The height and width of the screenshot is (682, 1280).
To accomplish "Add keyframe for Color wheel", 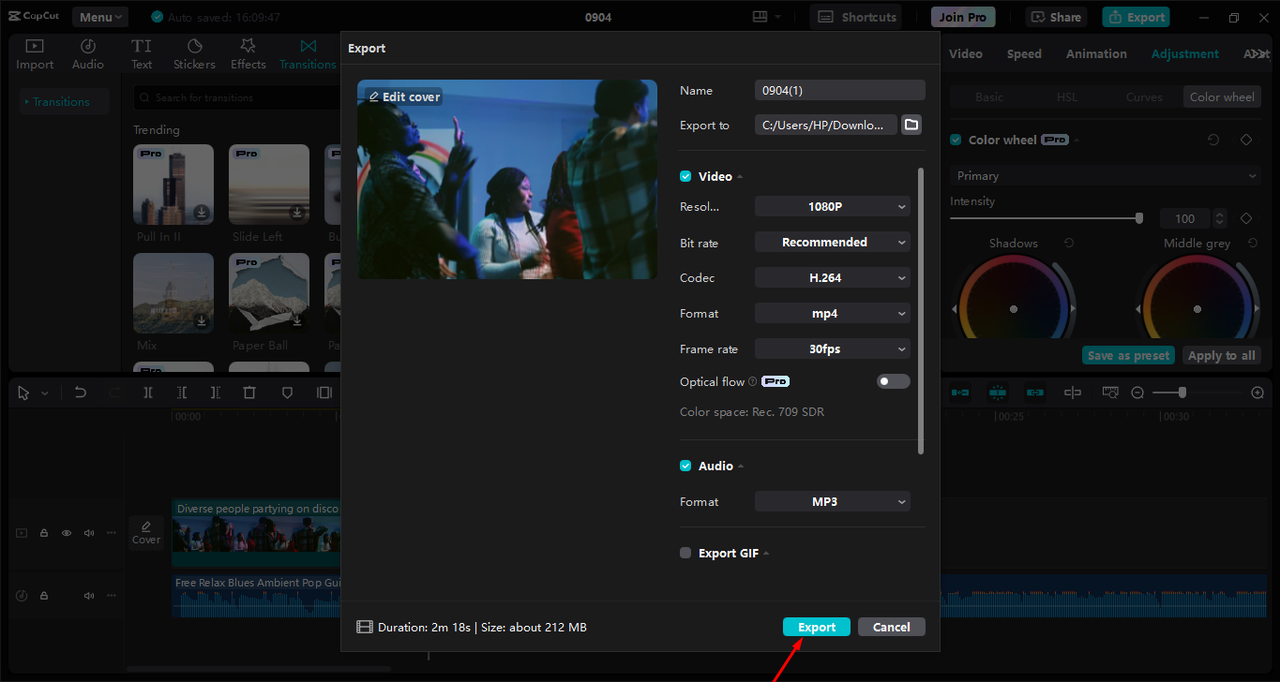I will point(1246,140).
